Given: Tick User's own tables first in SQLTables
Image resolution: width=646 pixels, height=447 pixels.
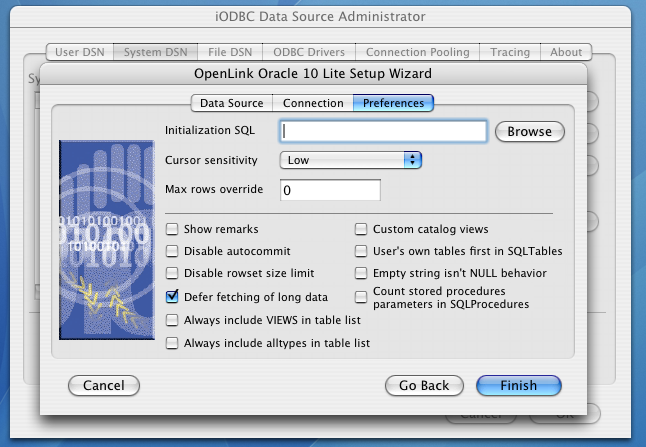Looking at the screenshot, I should (361, 251).
